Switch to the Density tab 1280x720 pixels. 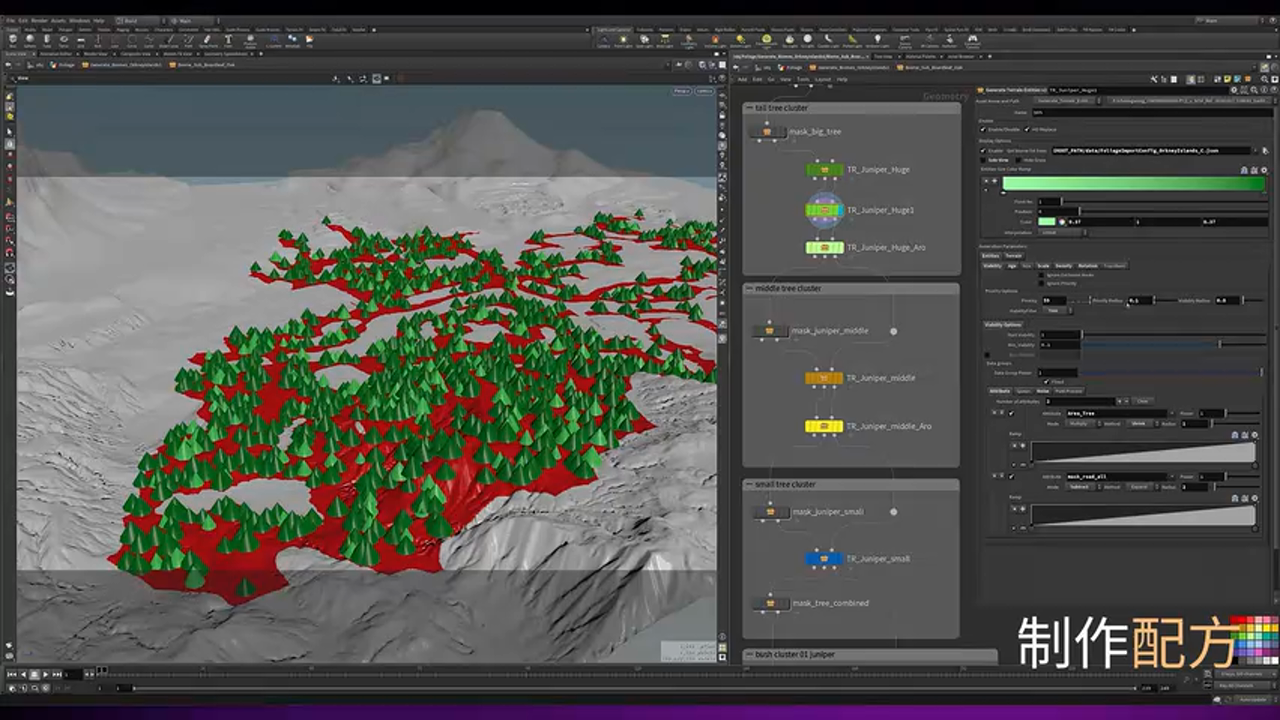click(1064, 266)
